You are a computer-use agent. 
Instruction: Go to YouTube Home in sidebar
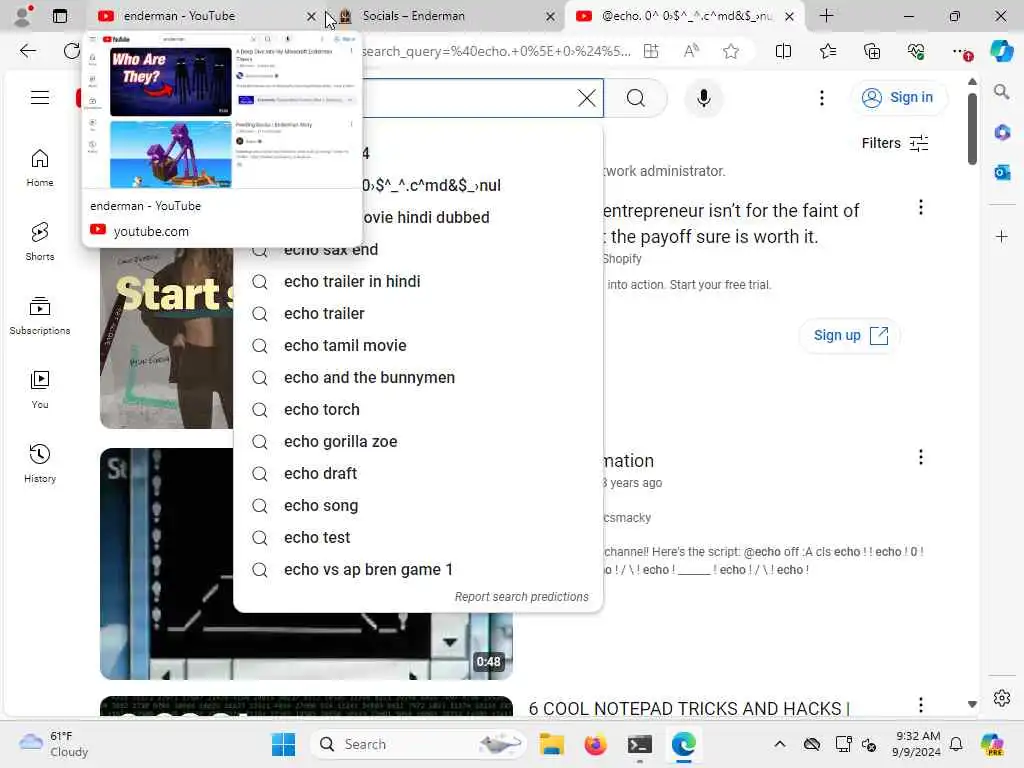coord(40,168)
